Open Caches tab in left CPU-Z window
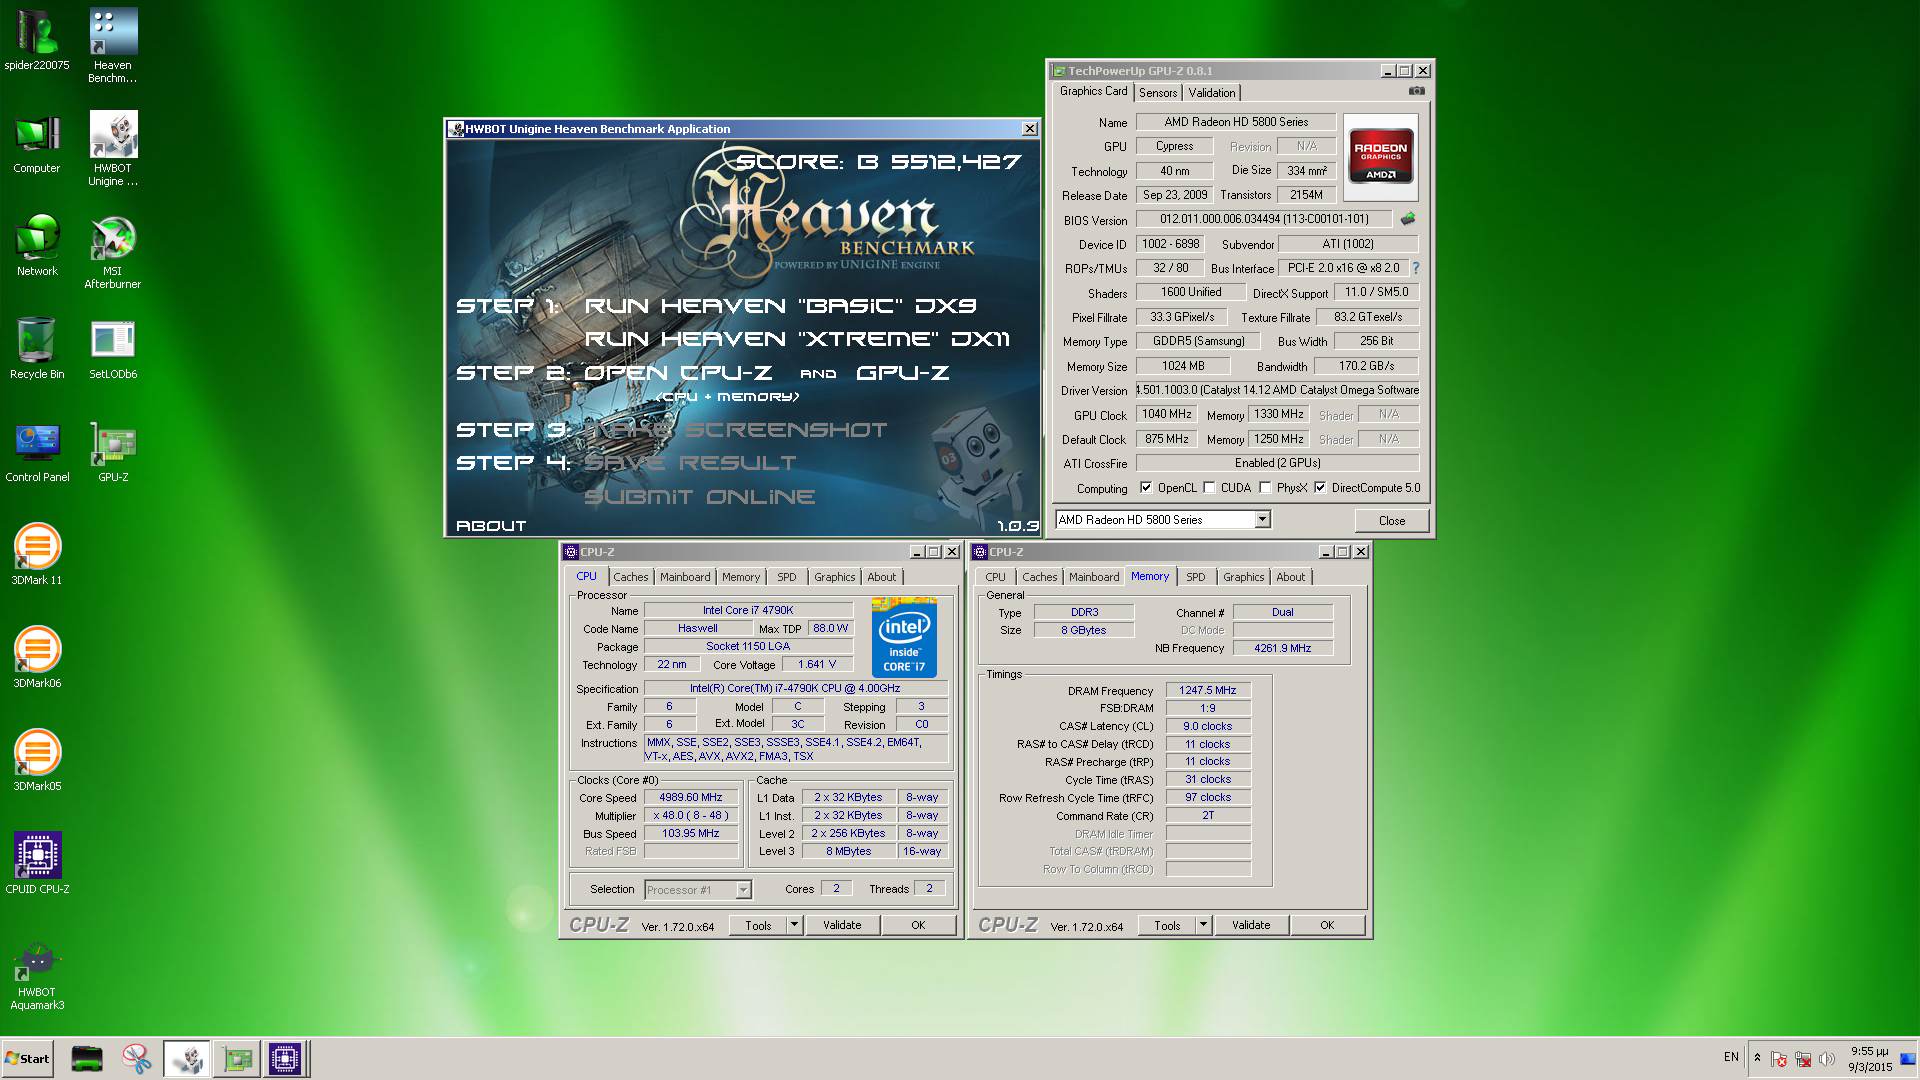This screenshot has width=1920, height=1080. coord(631,577)
